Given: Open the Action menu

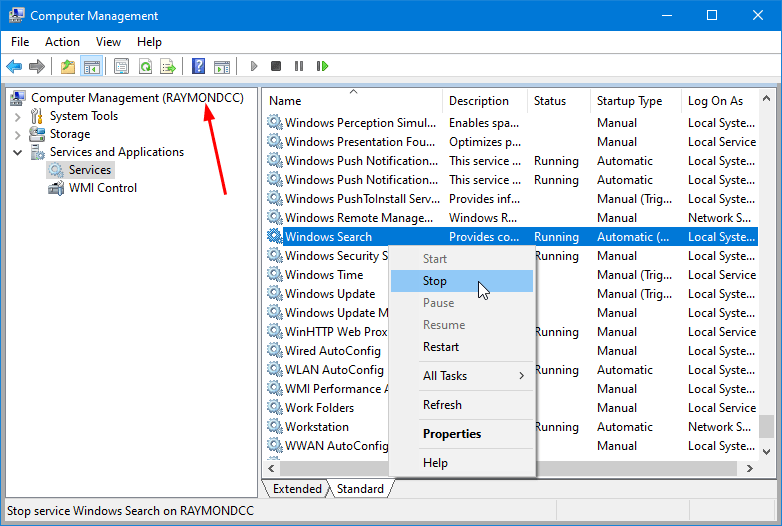Looking at the screenshot, I should tap(62, 42).
